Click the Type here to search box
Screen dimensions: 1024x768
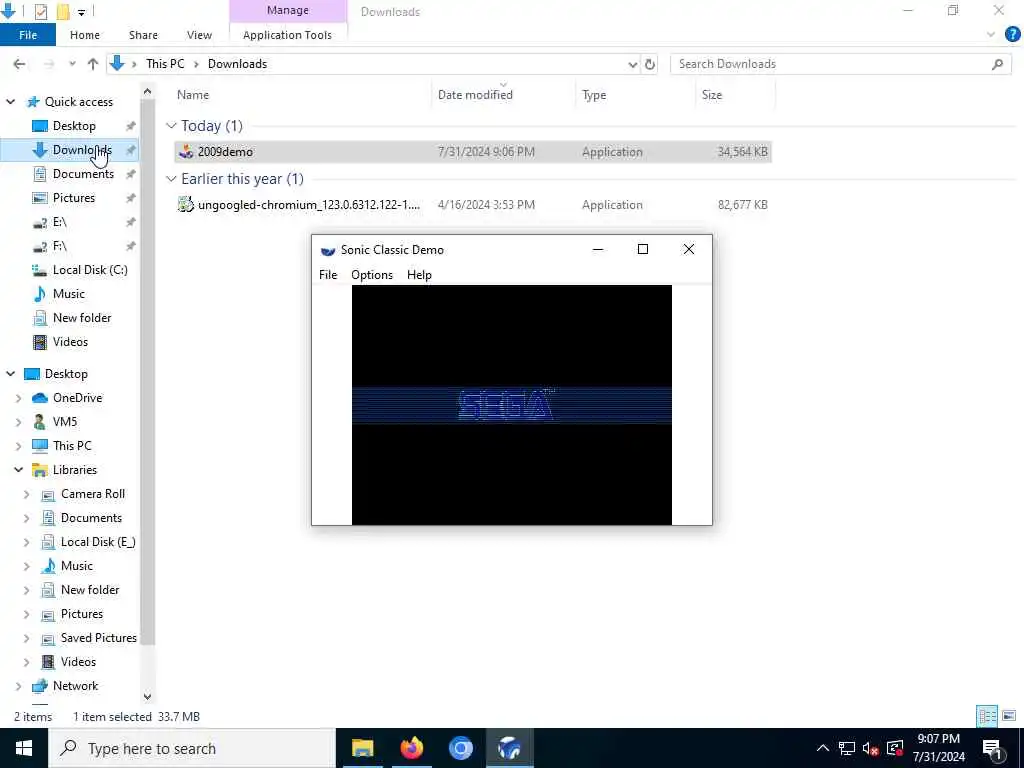(x=192, y=748)
